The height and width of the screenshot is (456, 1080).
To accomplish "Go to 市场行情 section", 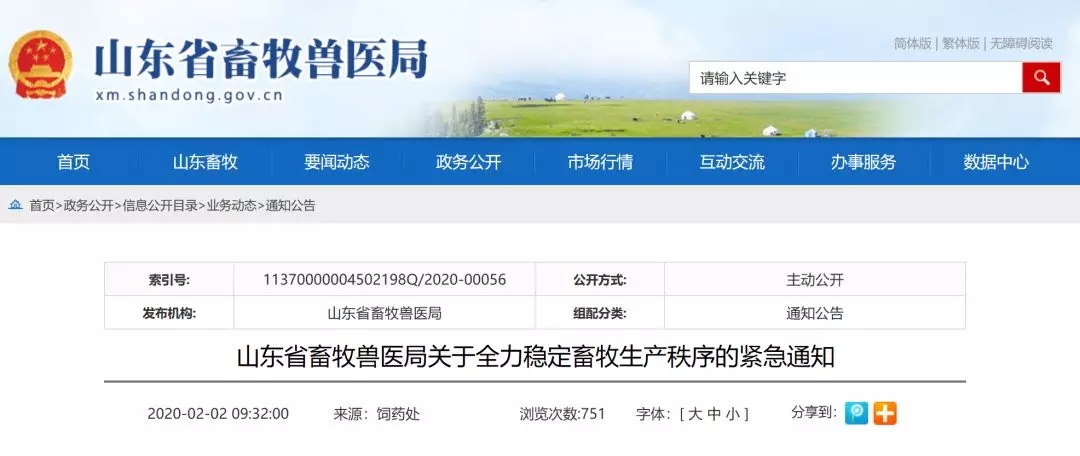I will [x=600, y=163].
